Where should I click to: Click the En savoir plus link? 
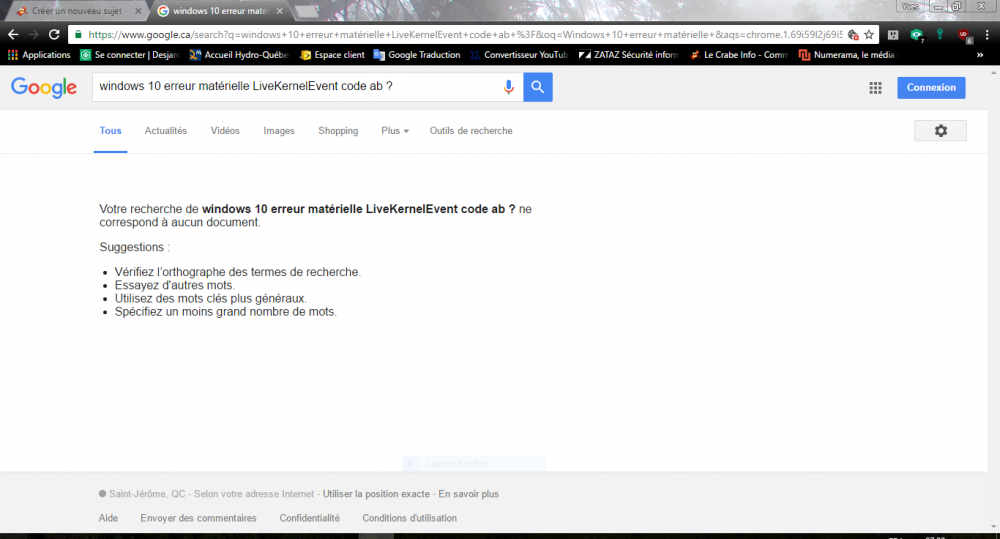(x=469, y=494)
